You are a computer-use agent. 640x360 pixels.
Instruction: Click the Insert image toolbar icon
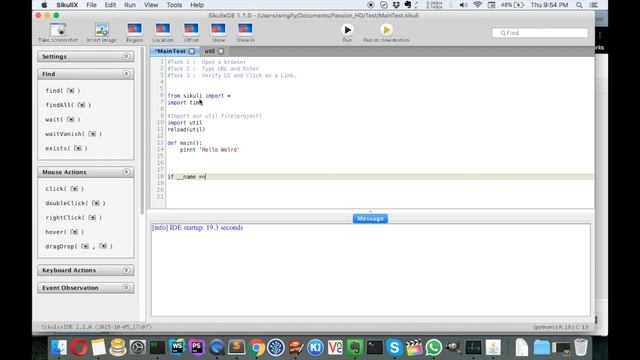pos(101,33)
